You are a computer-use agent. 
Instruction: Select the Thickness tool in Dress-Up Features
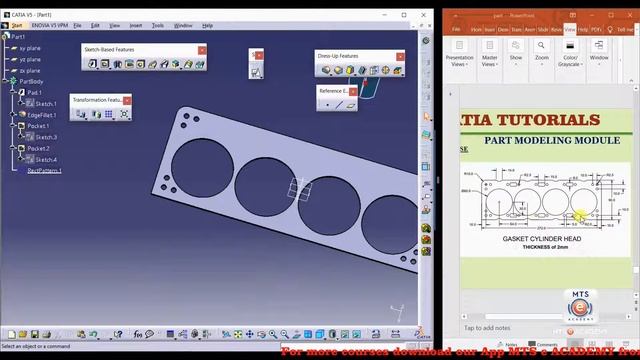click(374, 70)
